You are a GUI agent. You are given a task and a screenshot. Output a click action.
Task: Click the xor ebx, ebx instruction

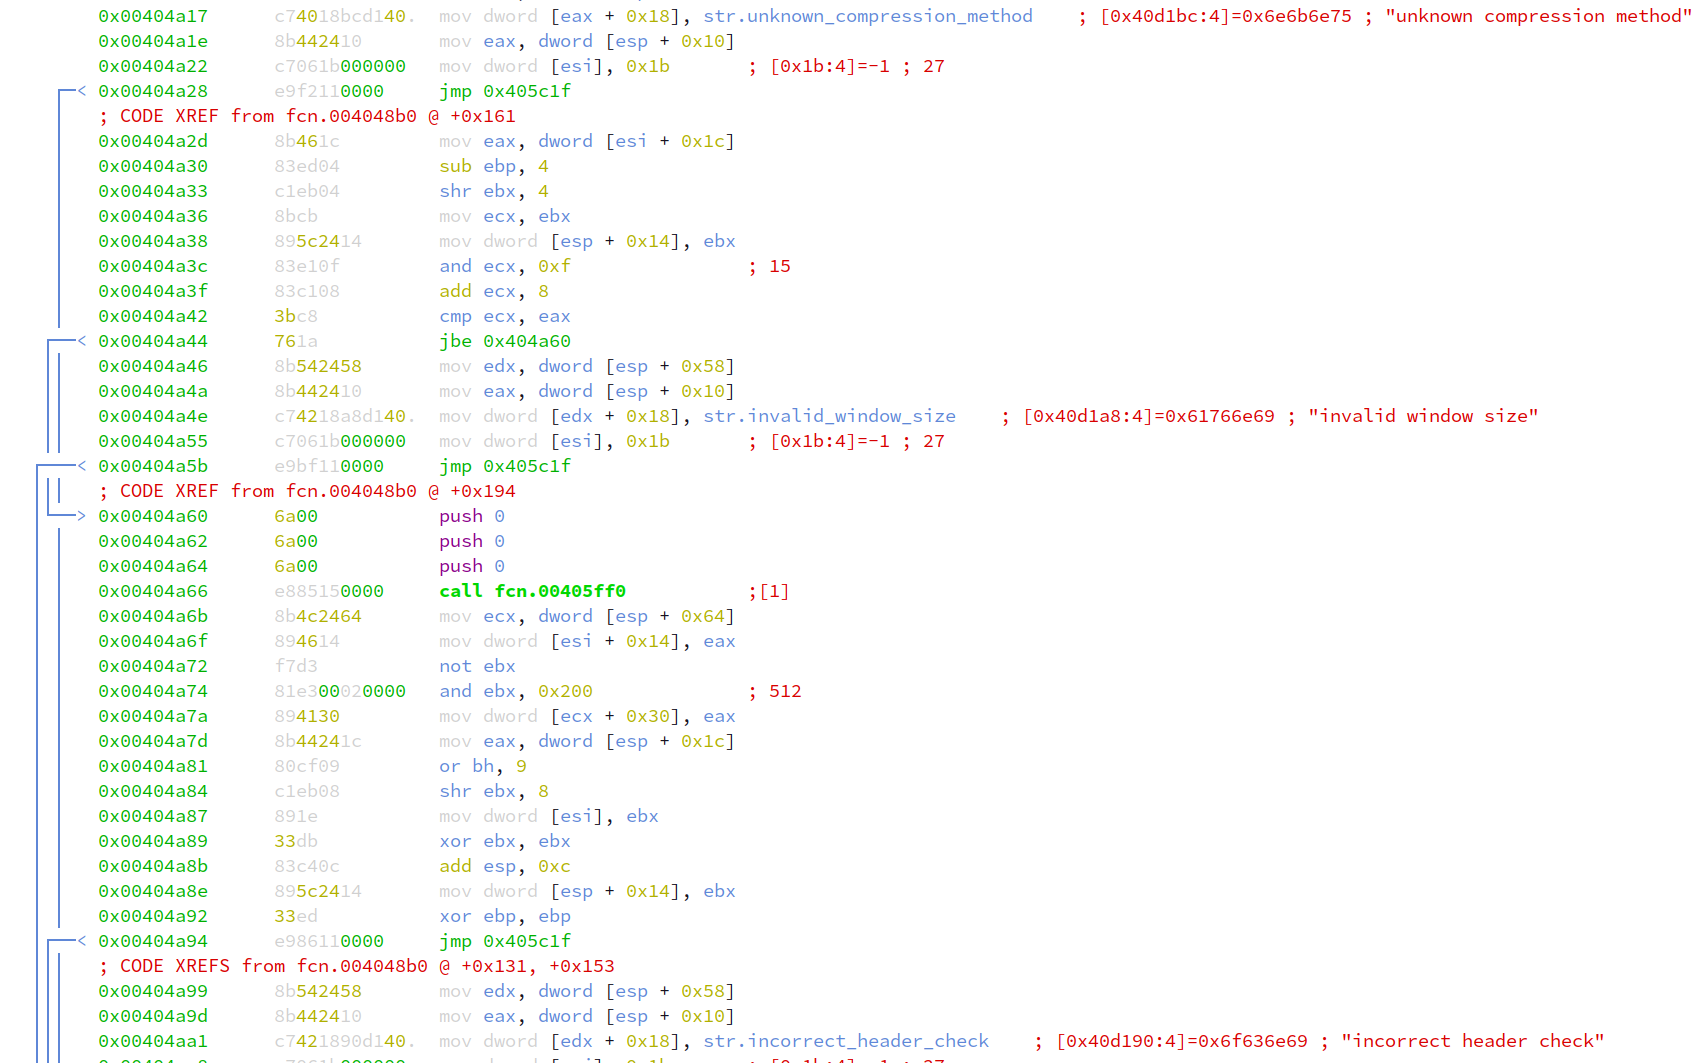tap(504, 840)
